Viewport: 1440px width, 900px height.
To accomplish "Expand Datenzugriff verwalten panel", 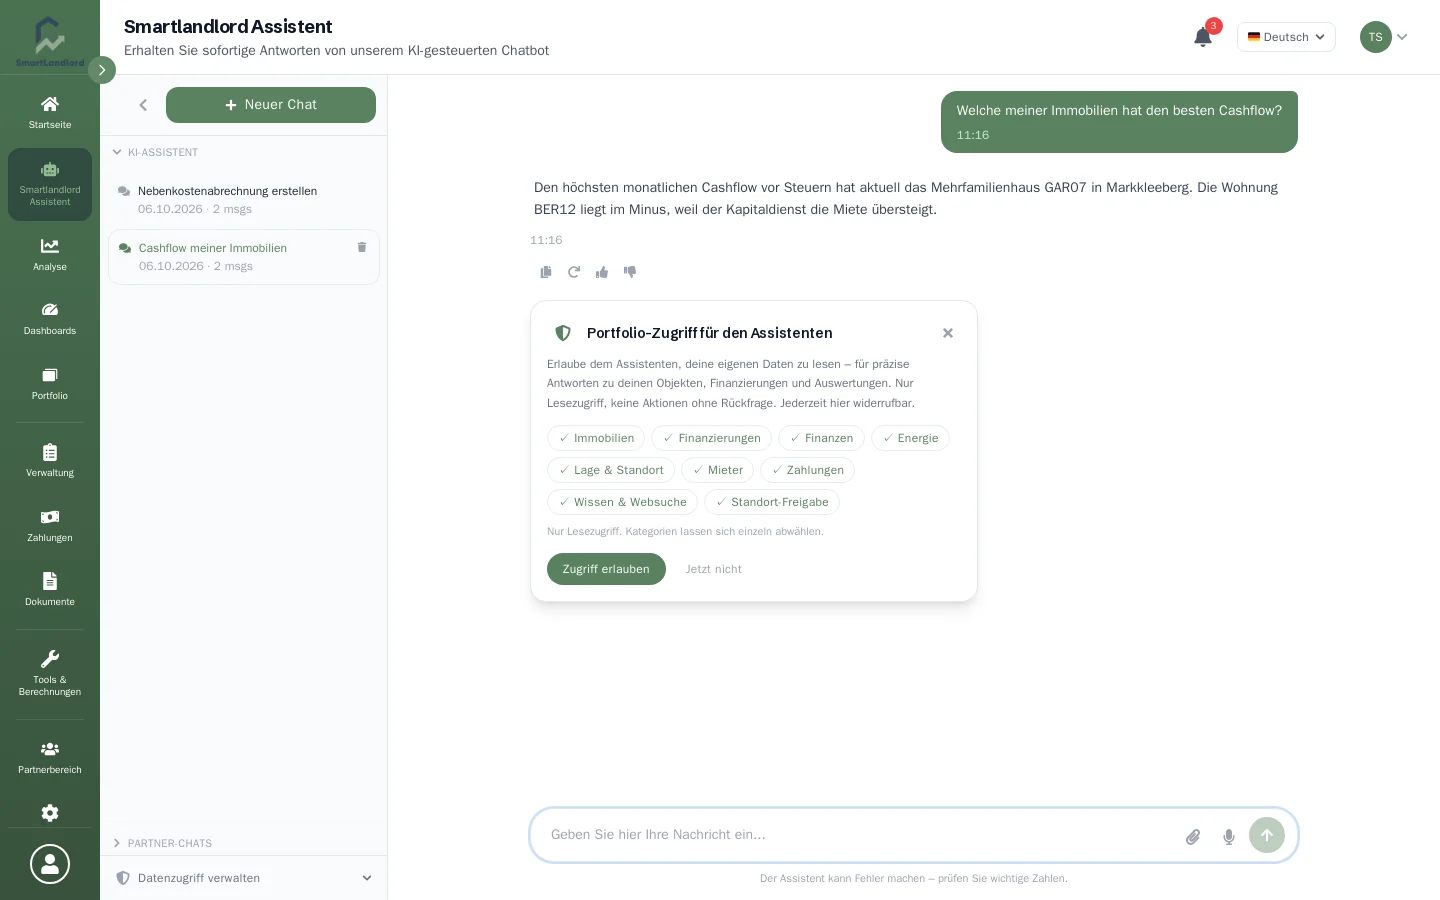I will pos(244,878).
